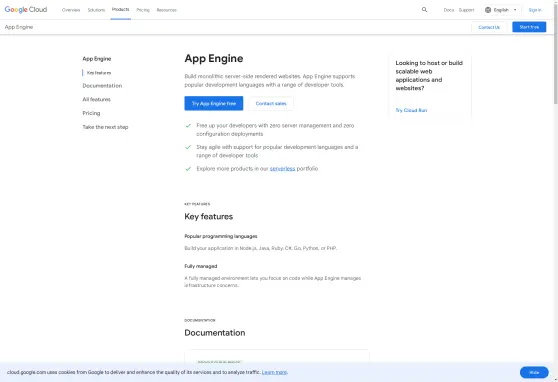Click the App Engine main heading

[214, 58]
